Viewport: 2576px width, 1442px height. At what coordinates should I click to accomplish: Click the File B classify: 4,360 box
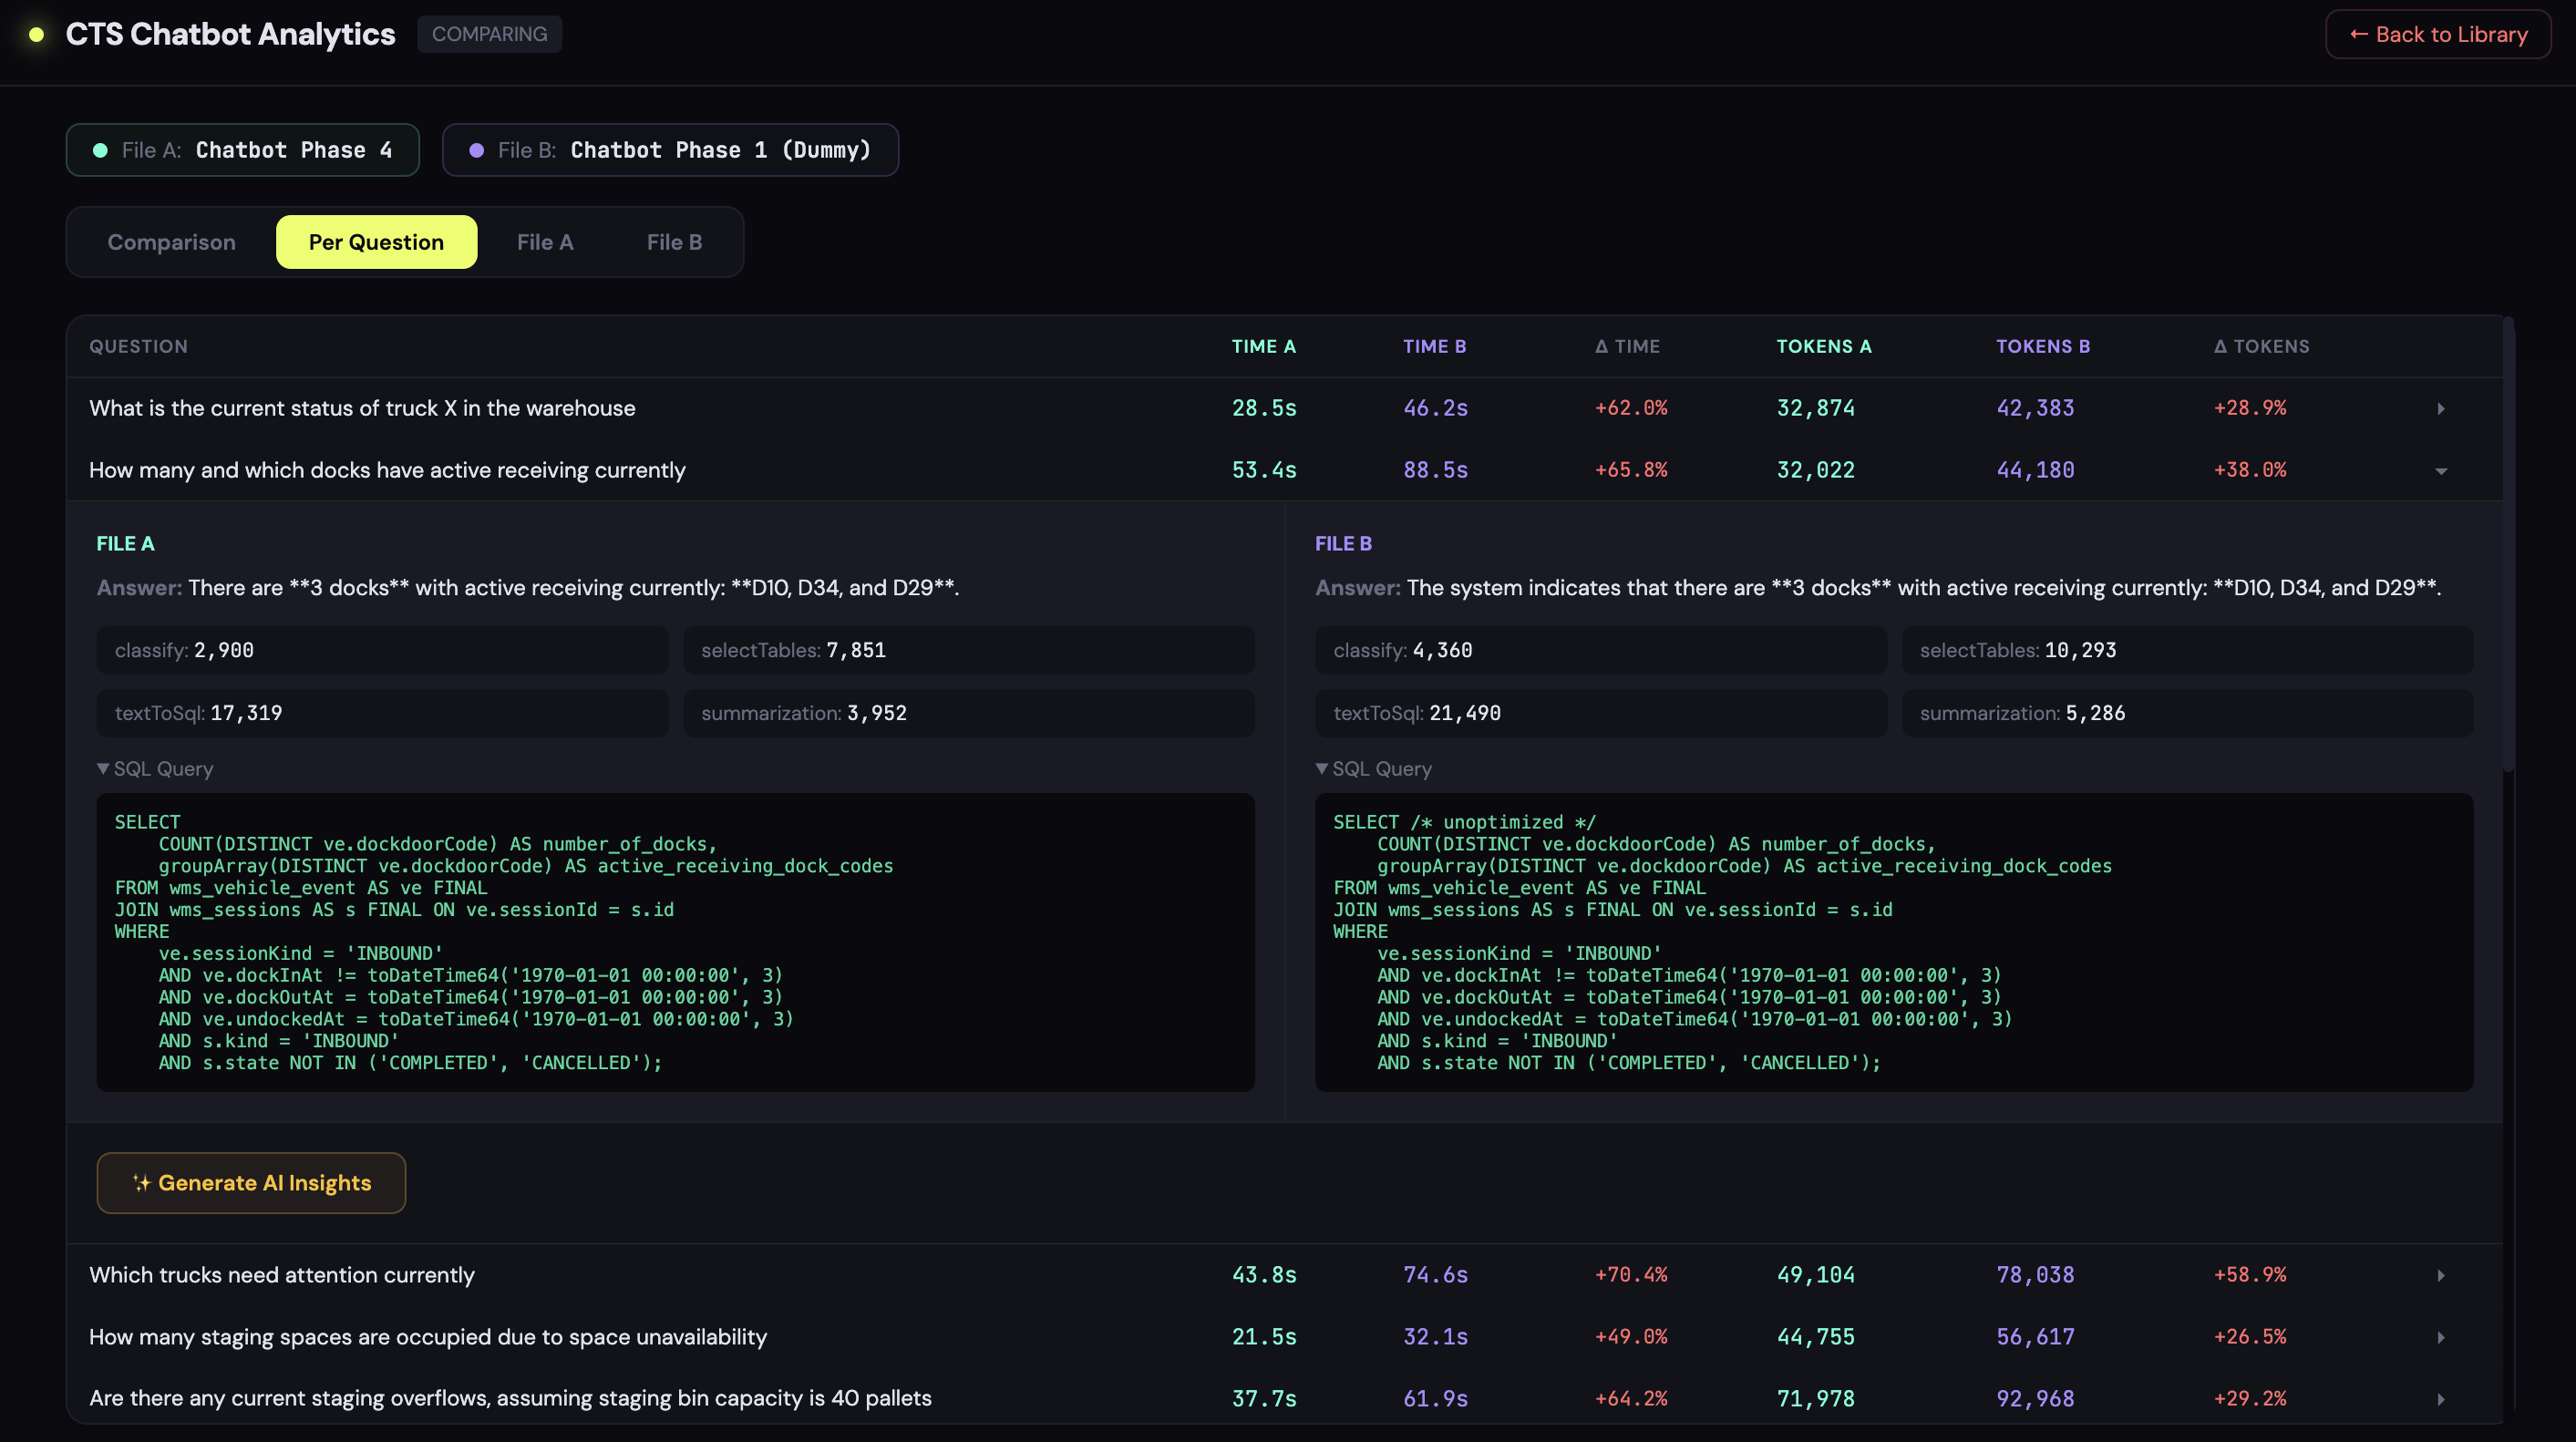pos(1601,650)
